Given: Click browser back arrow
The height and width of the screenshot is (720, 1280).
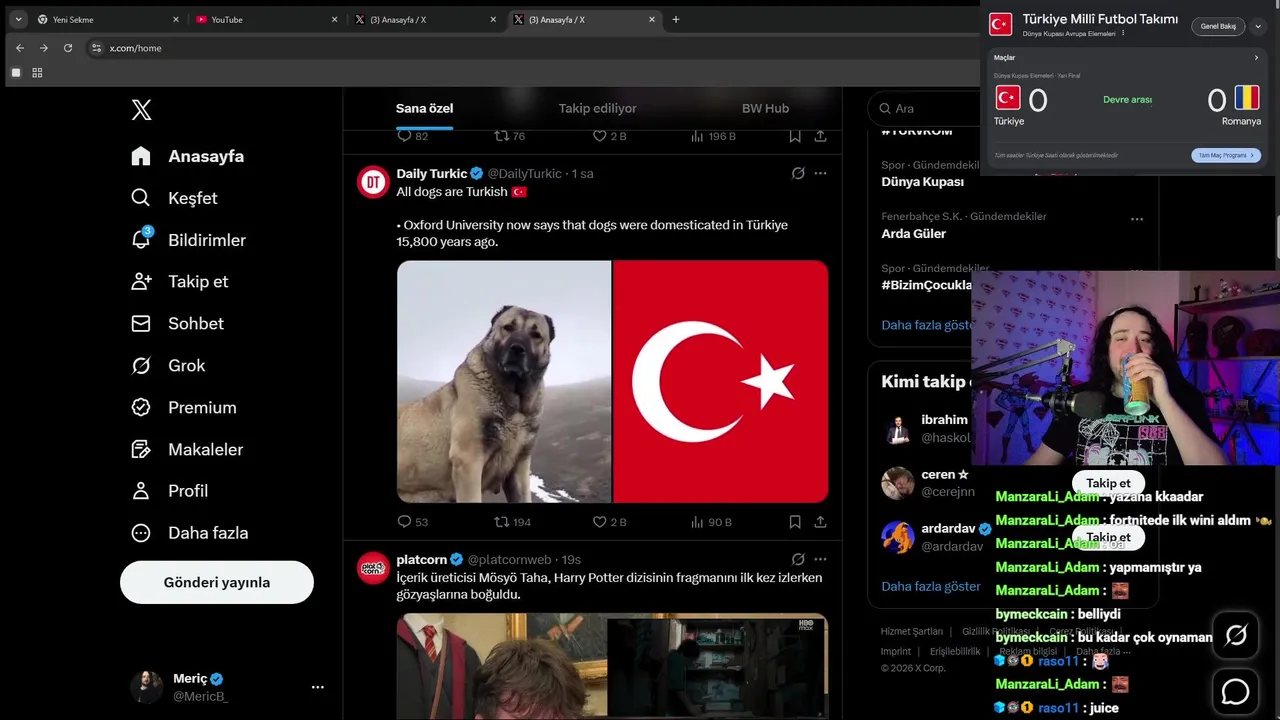Looking at the screenshot, I should click(20, 48).
